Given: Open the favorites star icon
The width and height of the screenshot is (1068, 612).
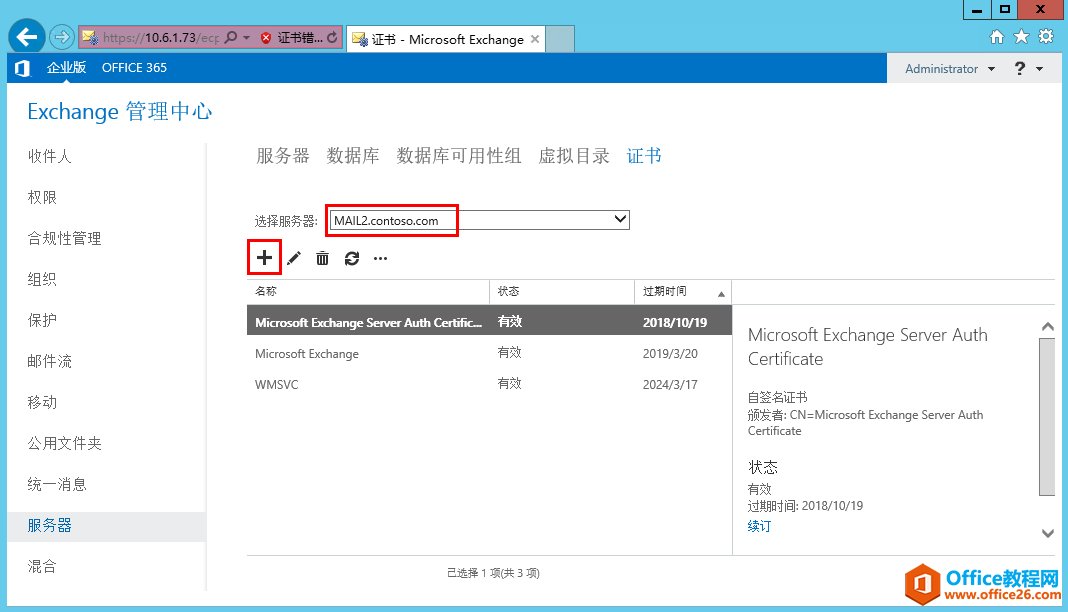Looking at the screenshot, I should (x=1019, y=36).
